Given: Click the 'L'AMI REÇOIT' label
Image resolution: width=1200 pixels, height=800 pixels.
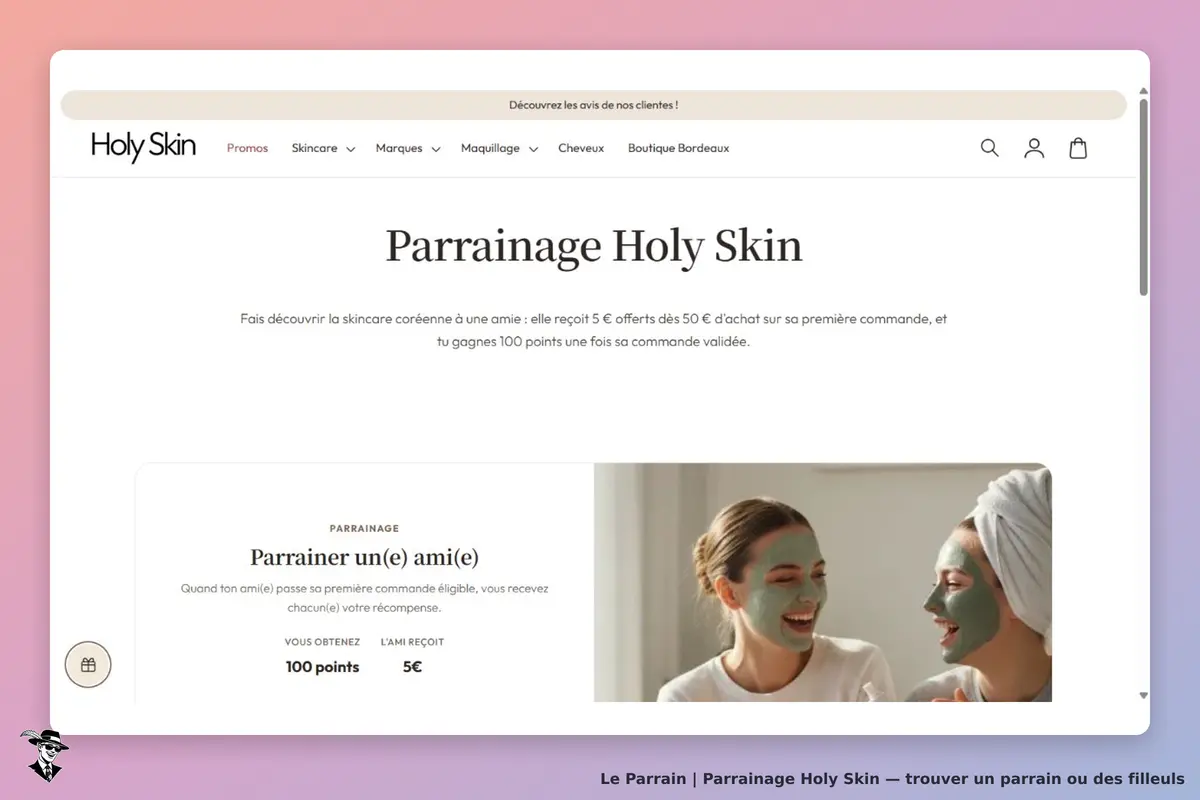Looking at the screenshot, I should click(x=412, y=642).
